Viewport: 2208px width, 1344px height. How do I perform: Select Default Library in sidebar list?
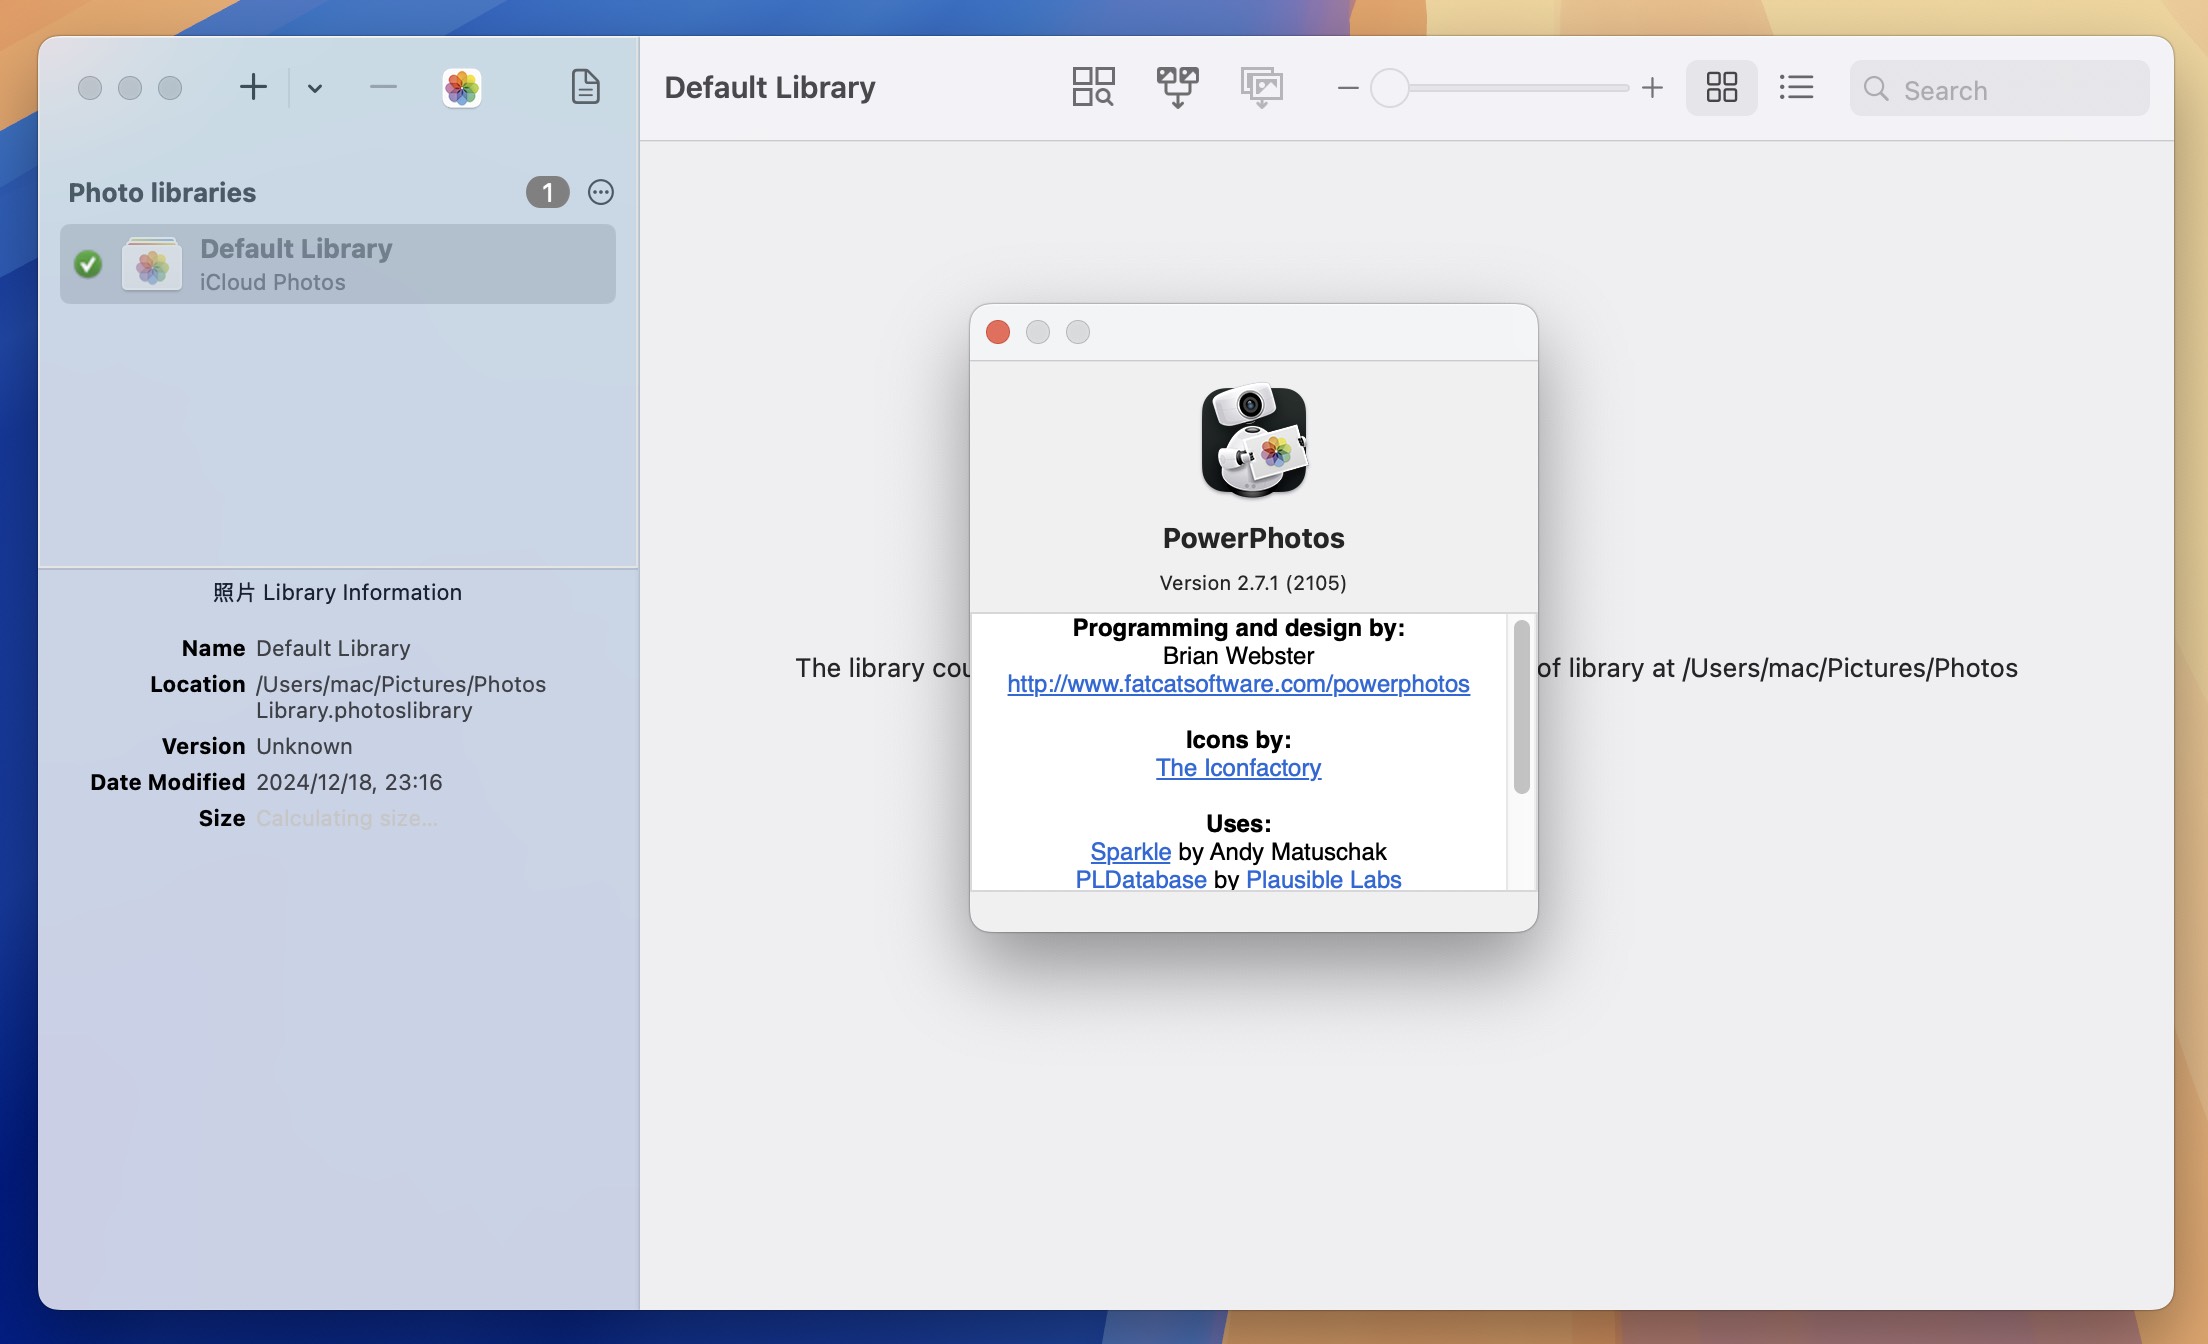pos(338,264)
